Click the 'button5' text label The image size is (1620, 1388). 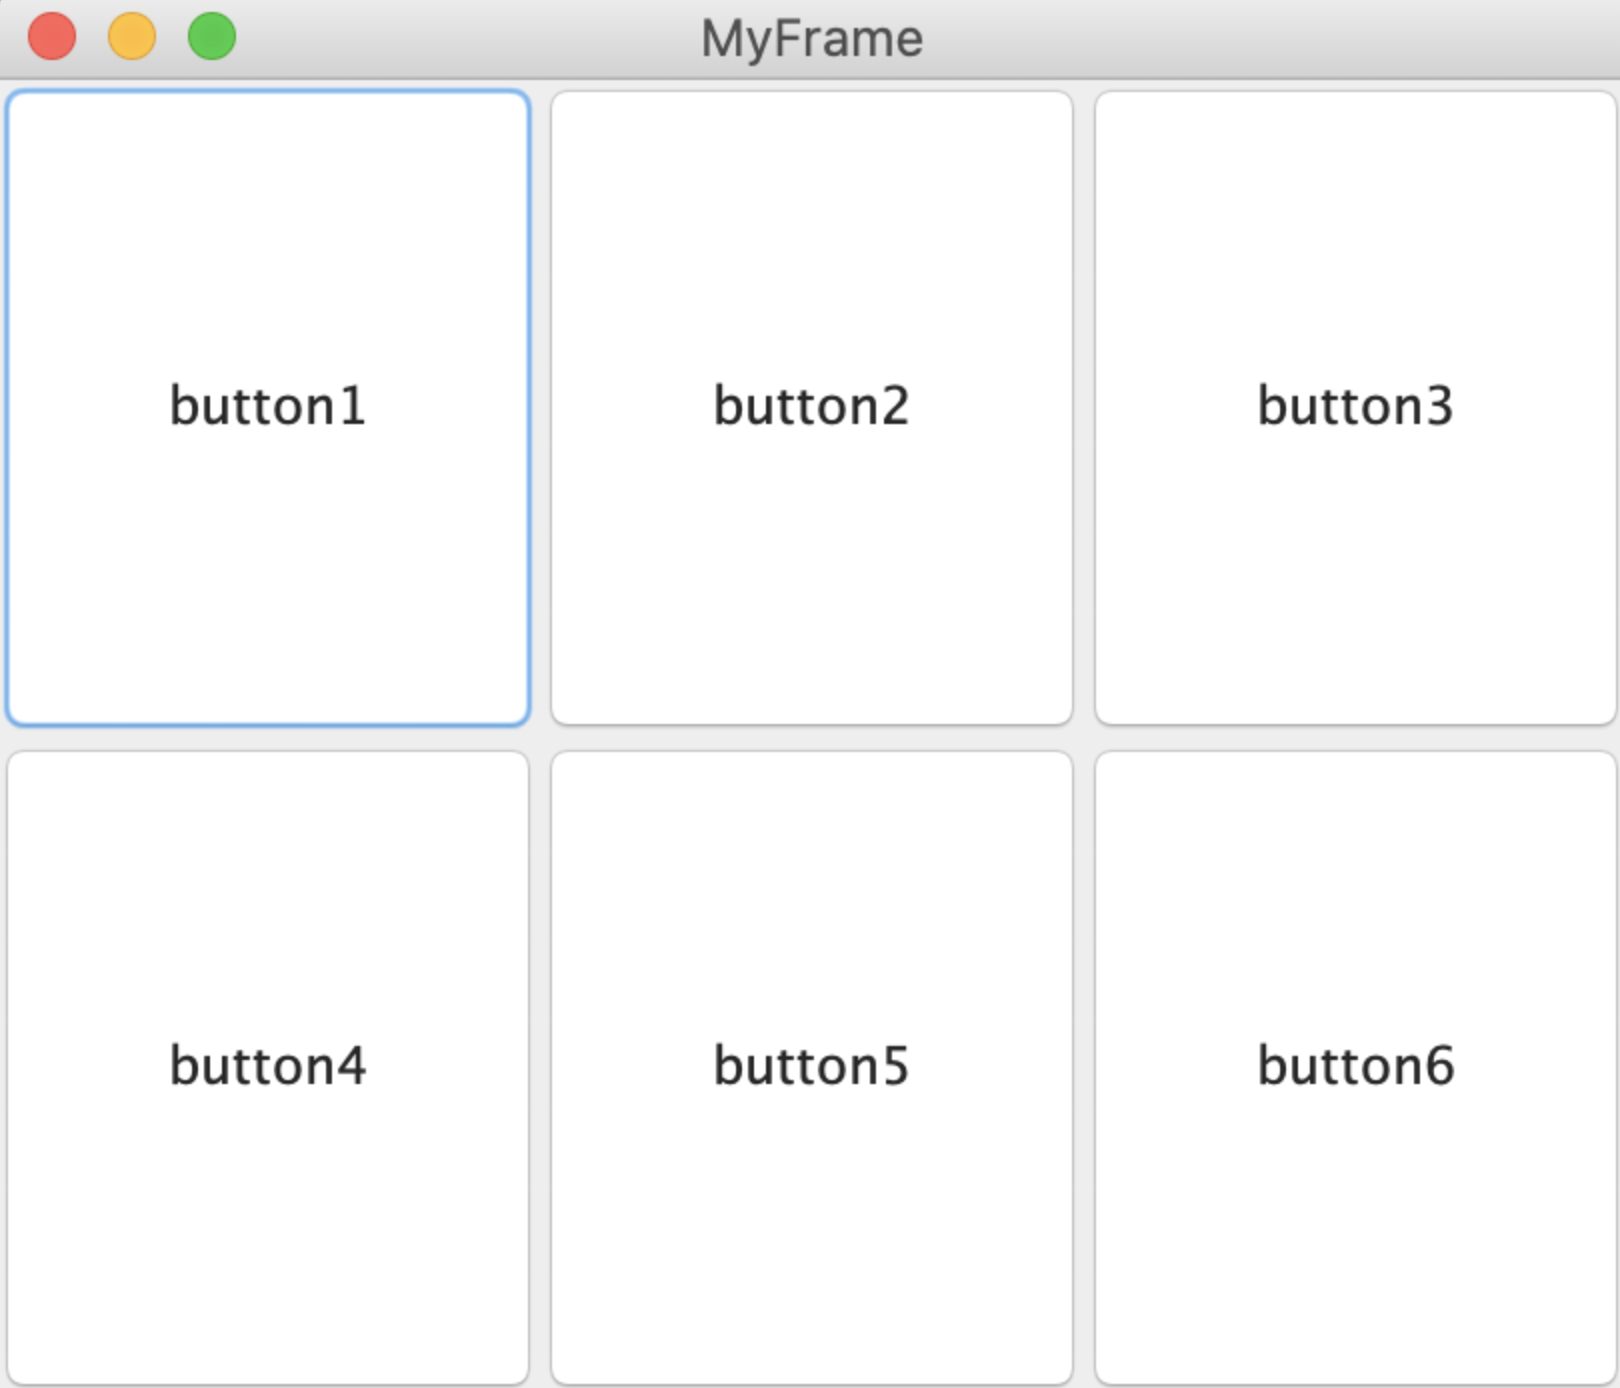pos(811,1066)
